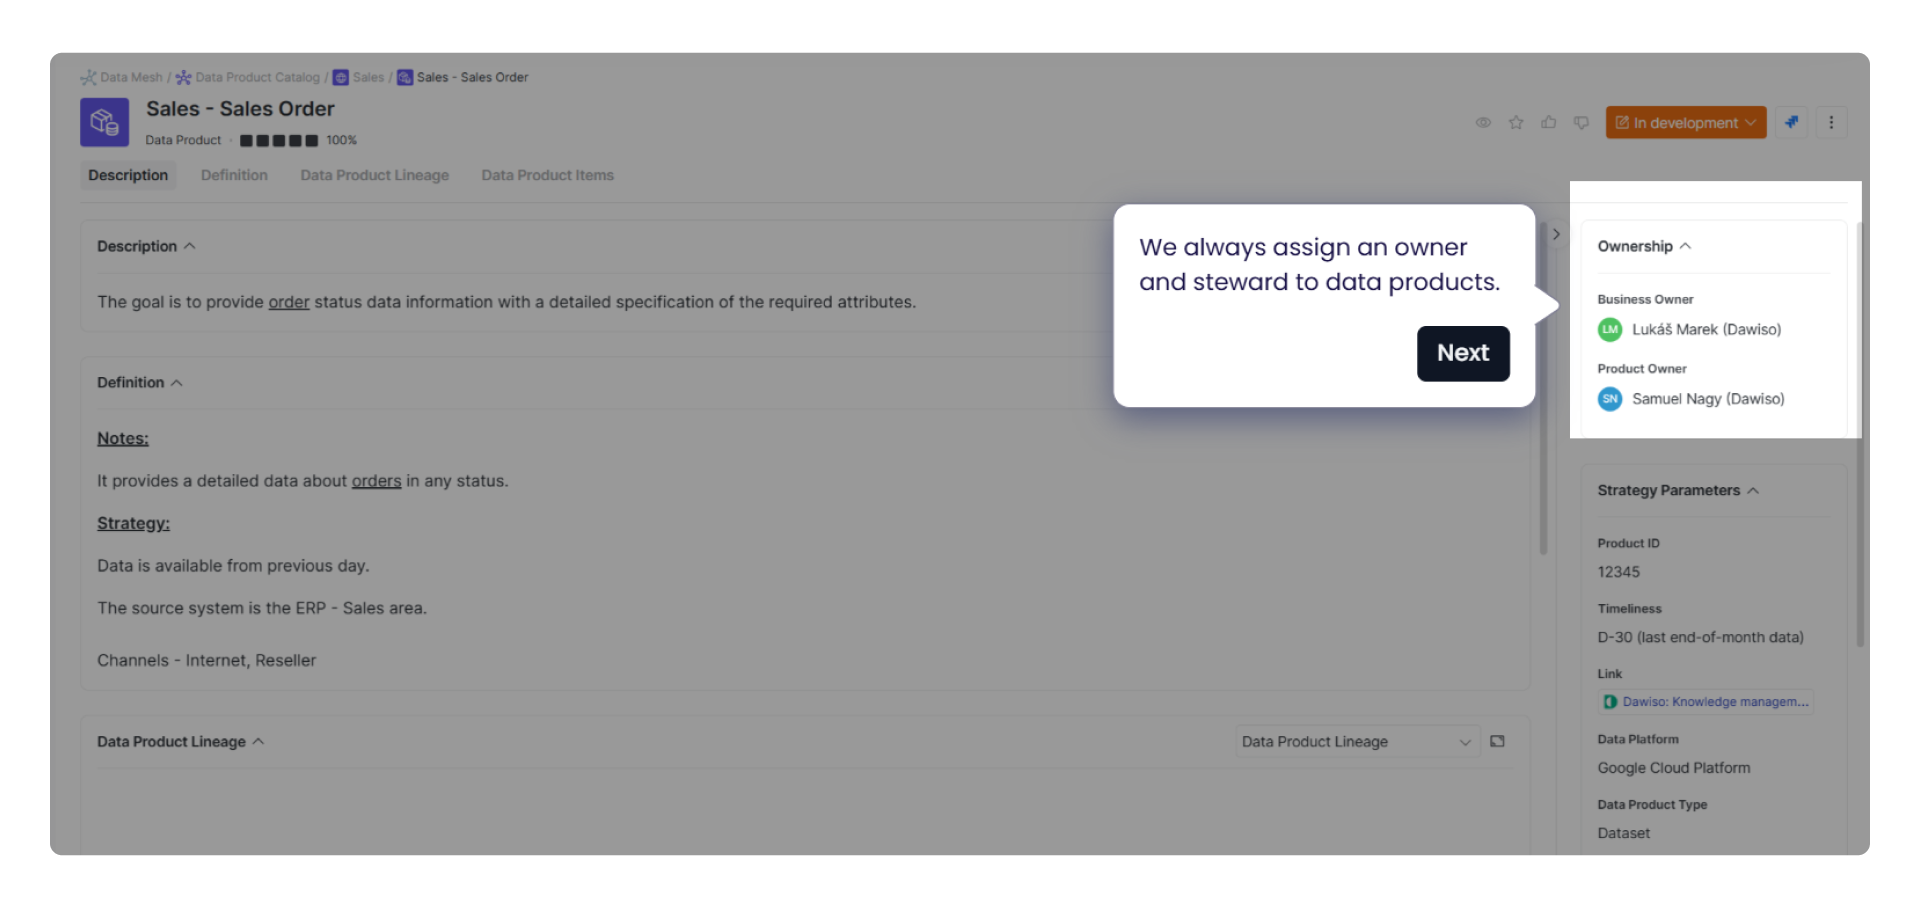Screen dimensions: 1920x907
Task: Open the Jira integration icon
Action: pyautogui.click(x=1791, y=122)
